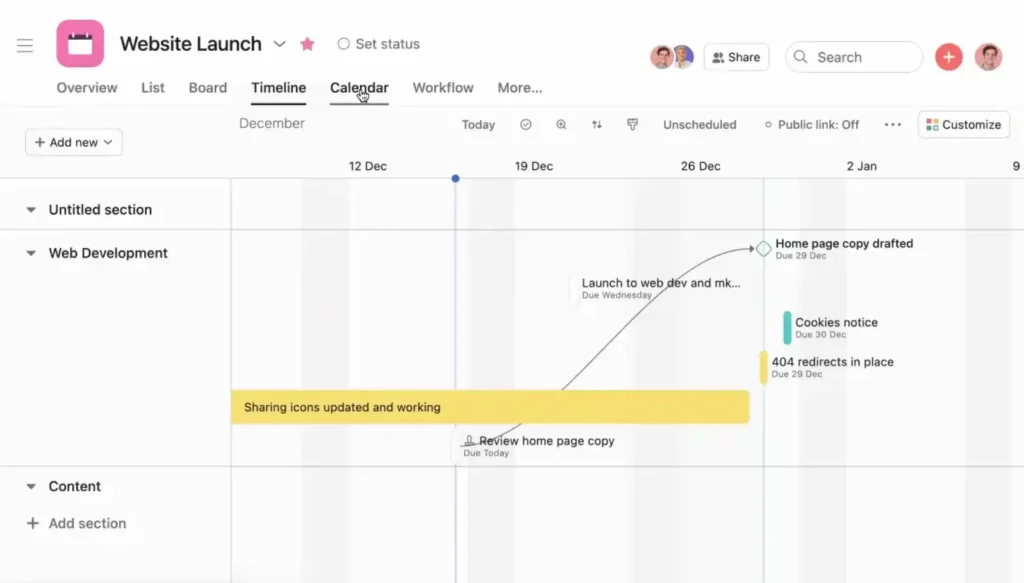Click the Home page copy drafted milestone diamond
Screen dimensions: 1024x583
pos(763,248)
